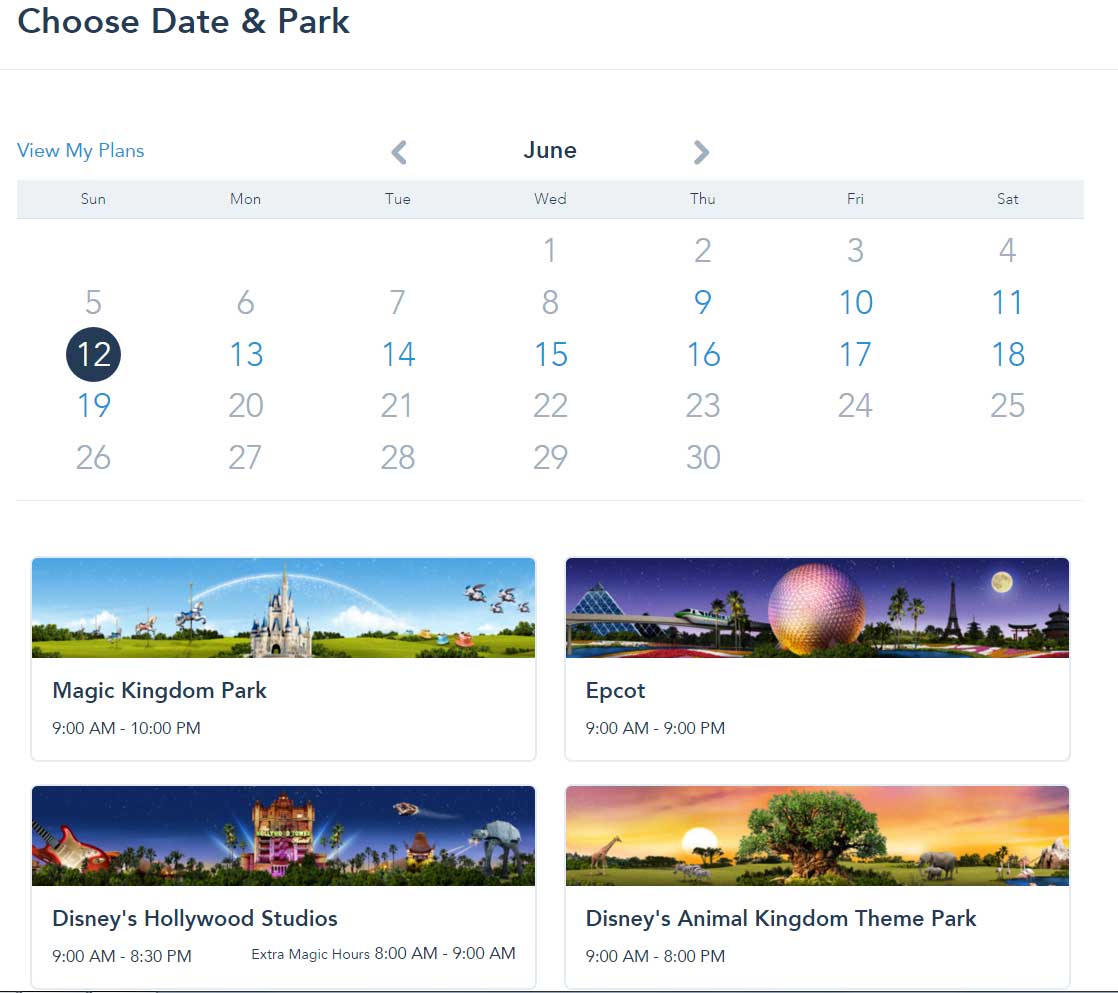Click grayed-out date June 1

[550, 250]
